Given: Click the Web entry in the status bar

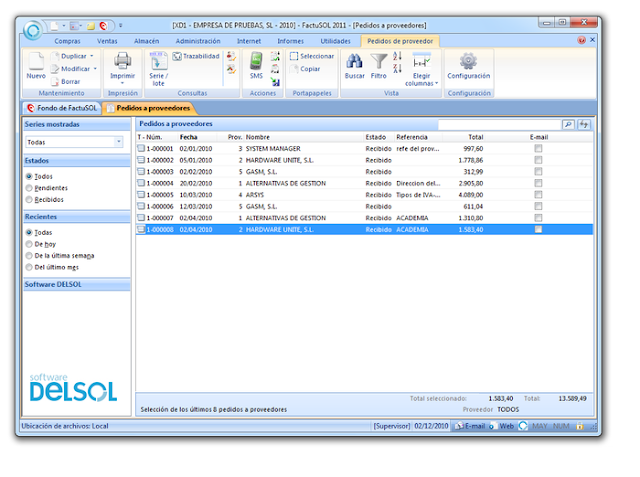Looking at the screenshot, I should (x=502, y=426).
